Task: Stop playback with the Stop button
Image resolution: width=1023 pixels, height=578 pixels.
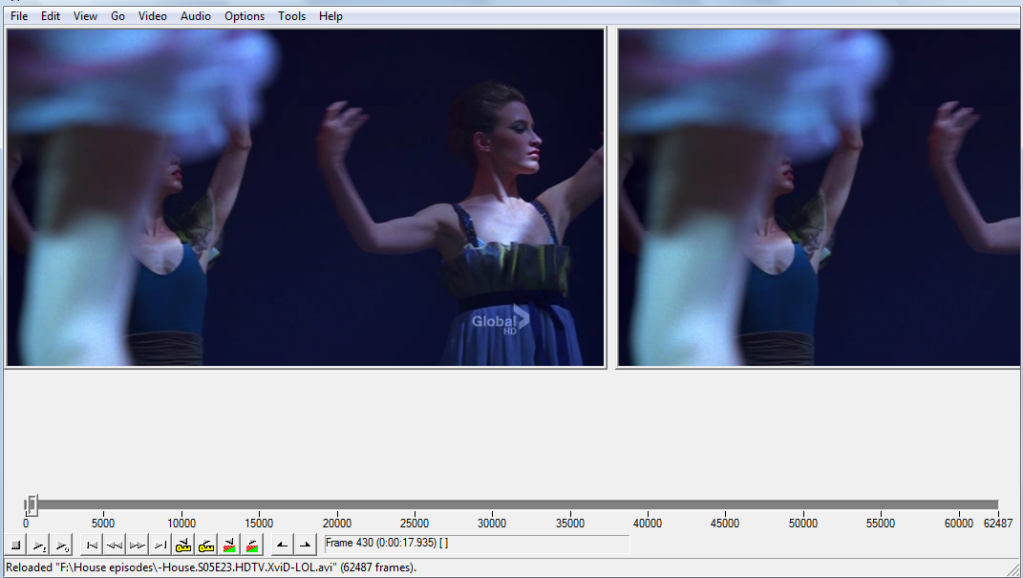Action: (x=16, y=545)
